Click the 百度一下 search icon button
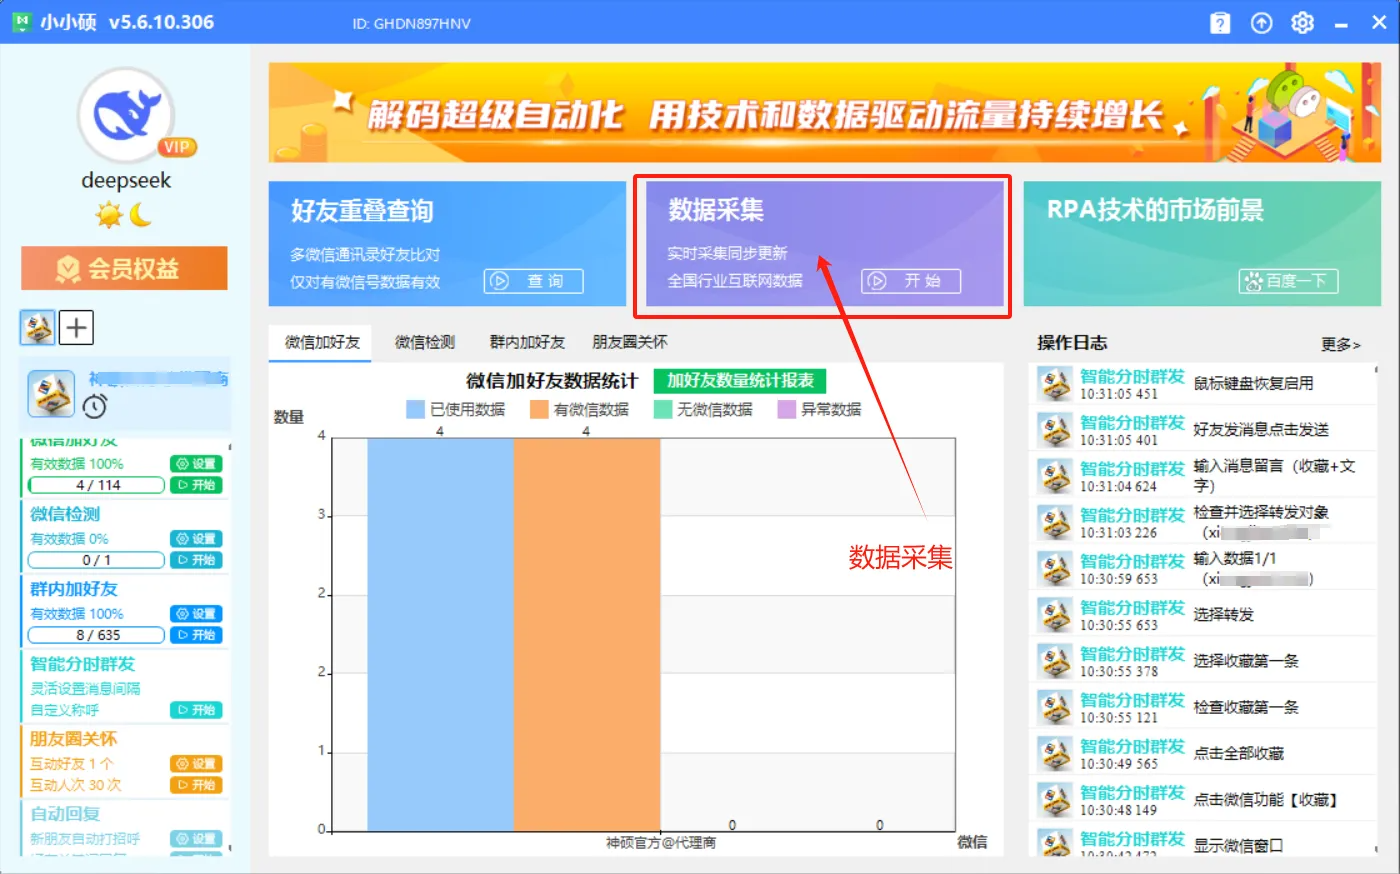Image resolution: width=1400 pixels, height=874 pixels. tap(1287, 281)
